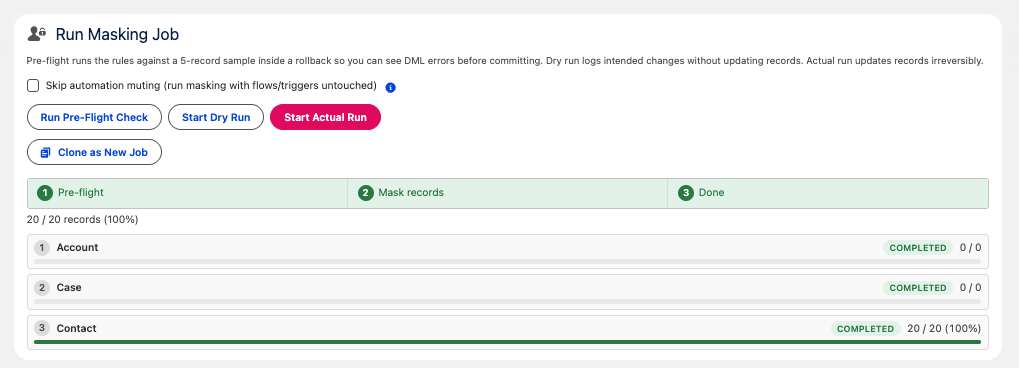Click the Account 0 / 0 count
Screen dimensions: 1019x368
point(970,248)
